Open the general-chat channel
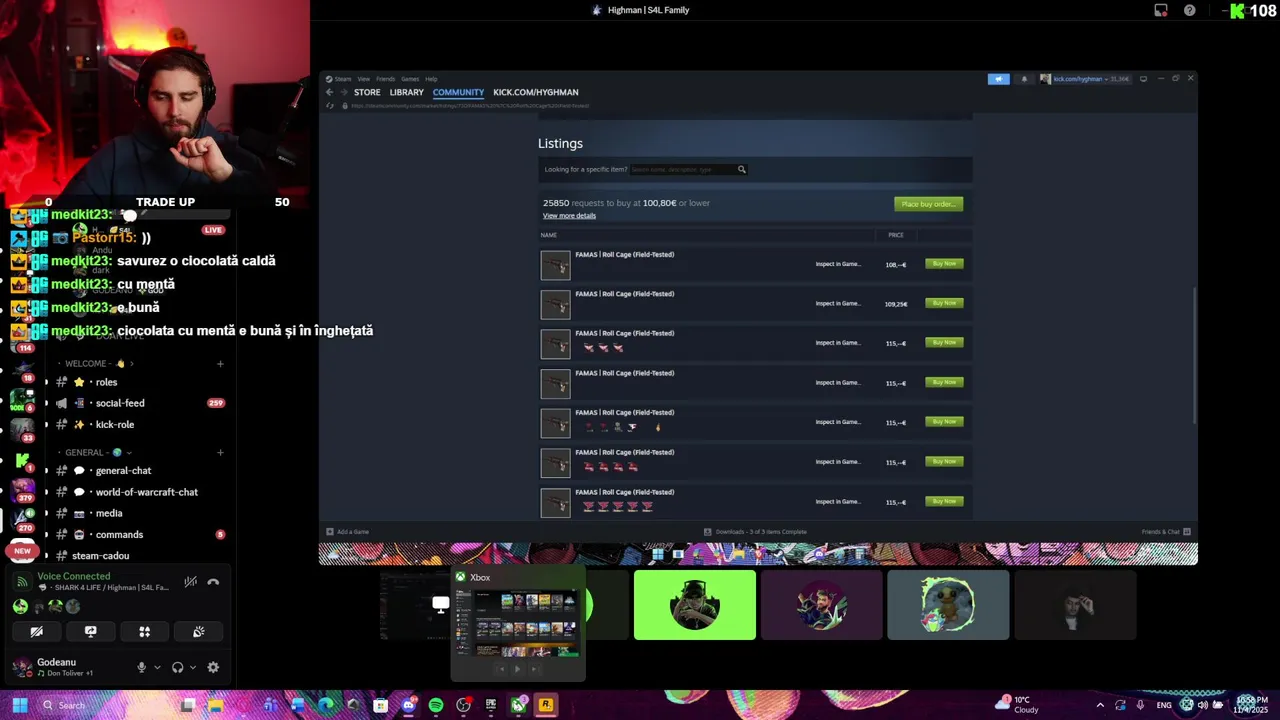Image resolution: width=1280 pixels, height=720 pixels. (x=140, y=470)
